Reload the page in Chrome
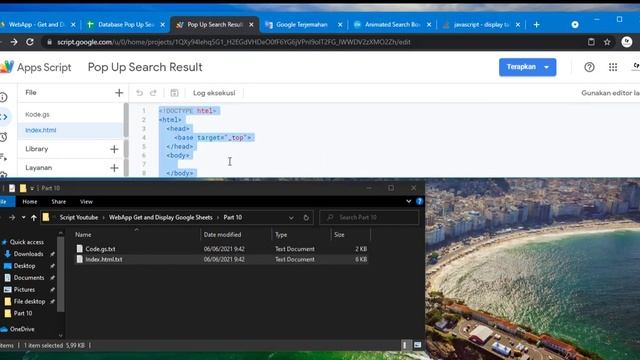Screen dimensions: 640x360 (30, 42)
